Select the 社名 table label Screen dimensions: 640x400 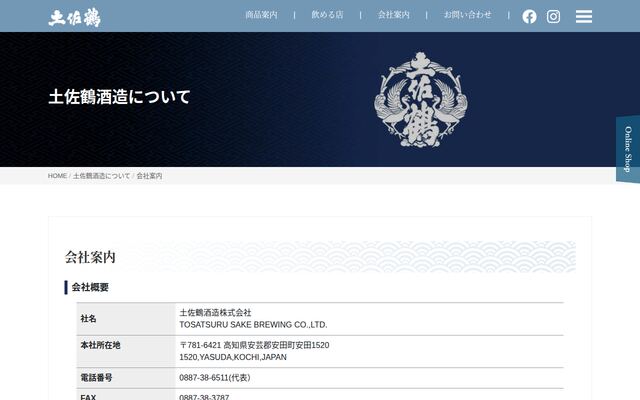point(88,319)
